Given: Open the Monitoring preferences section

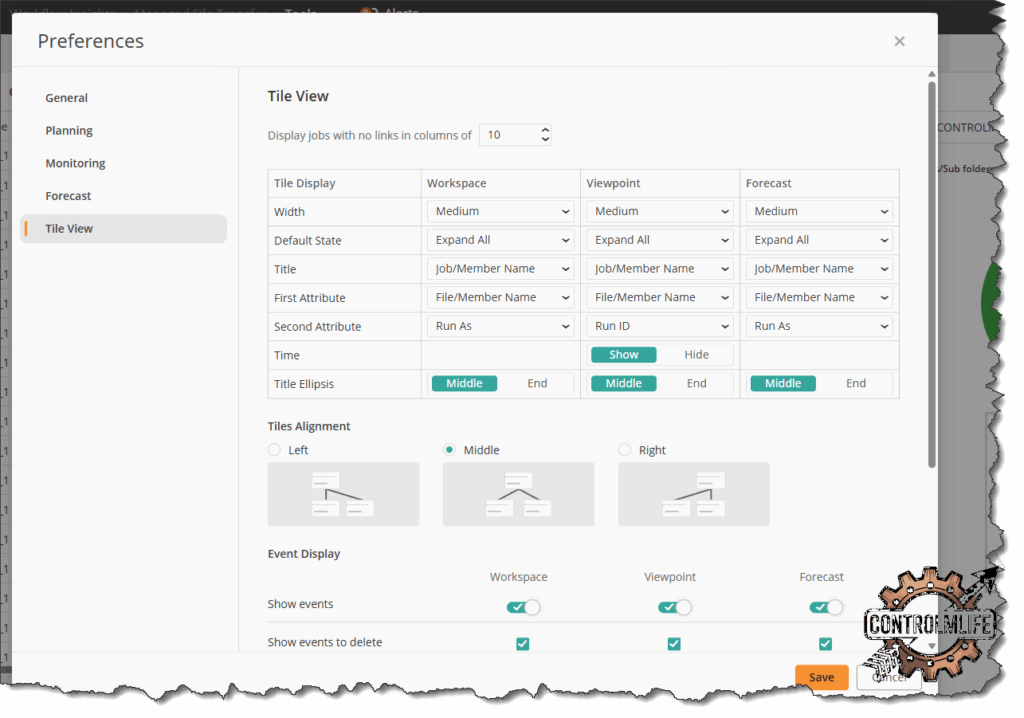Looking at the screenshot, I should [x=75, y=163].
